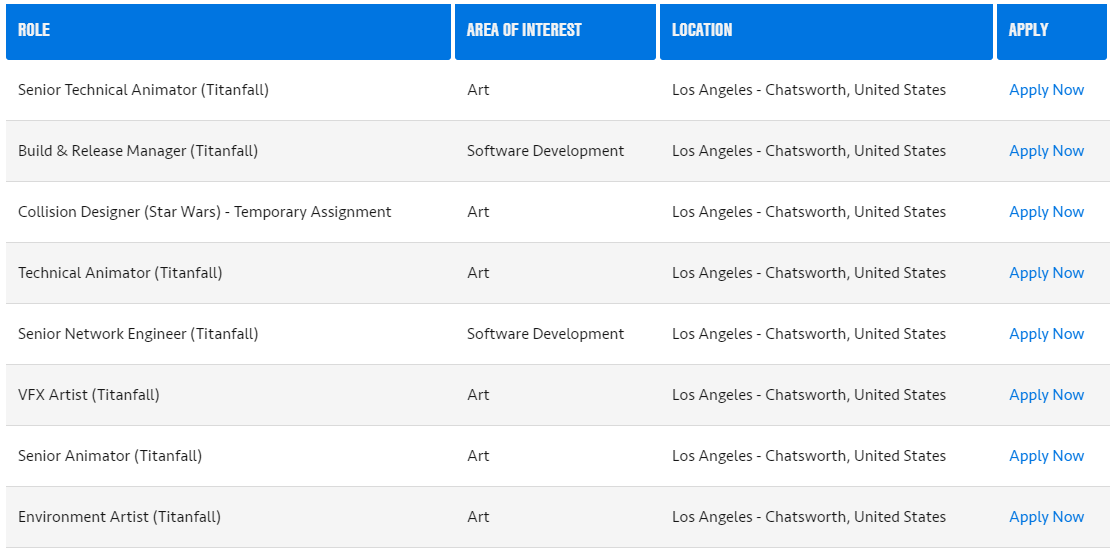Apply for Environment Artist (Titanfall) role
Screen dimensions: 1110x555
pos(1046,517)
